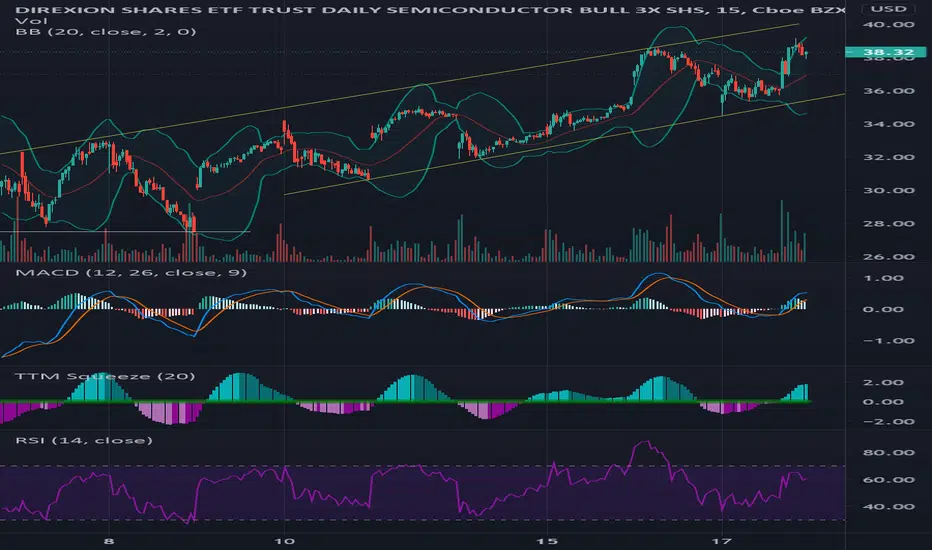932x550 pixels.
Task: Click date label 15 on time axis
Action: click(x=547, y=541)
